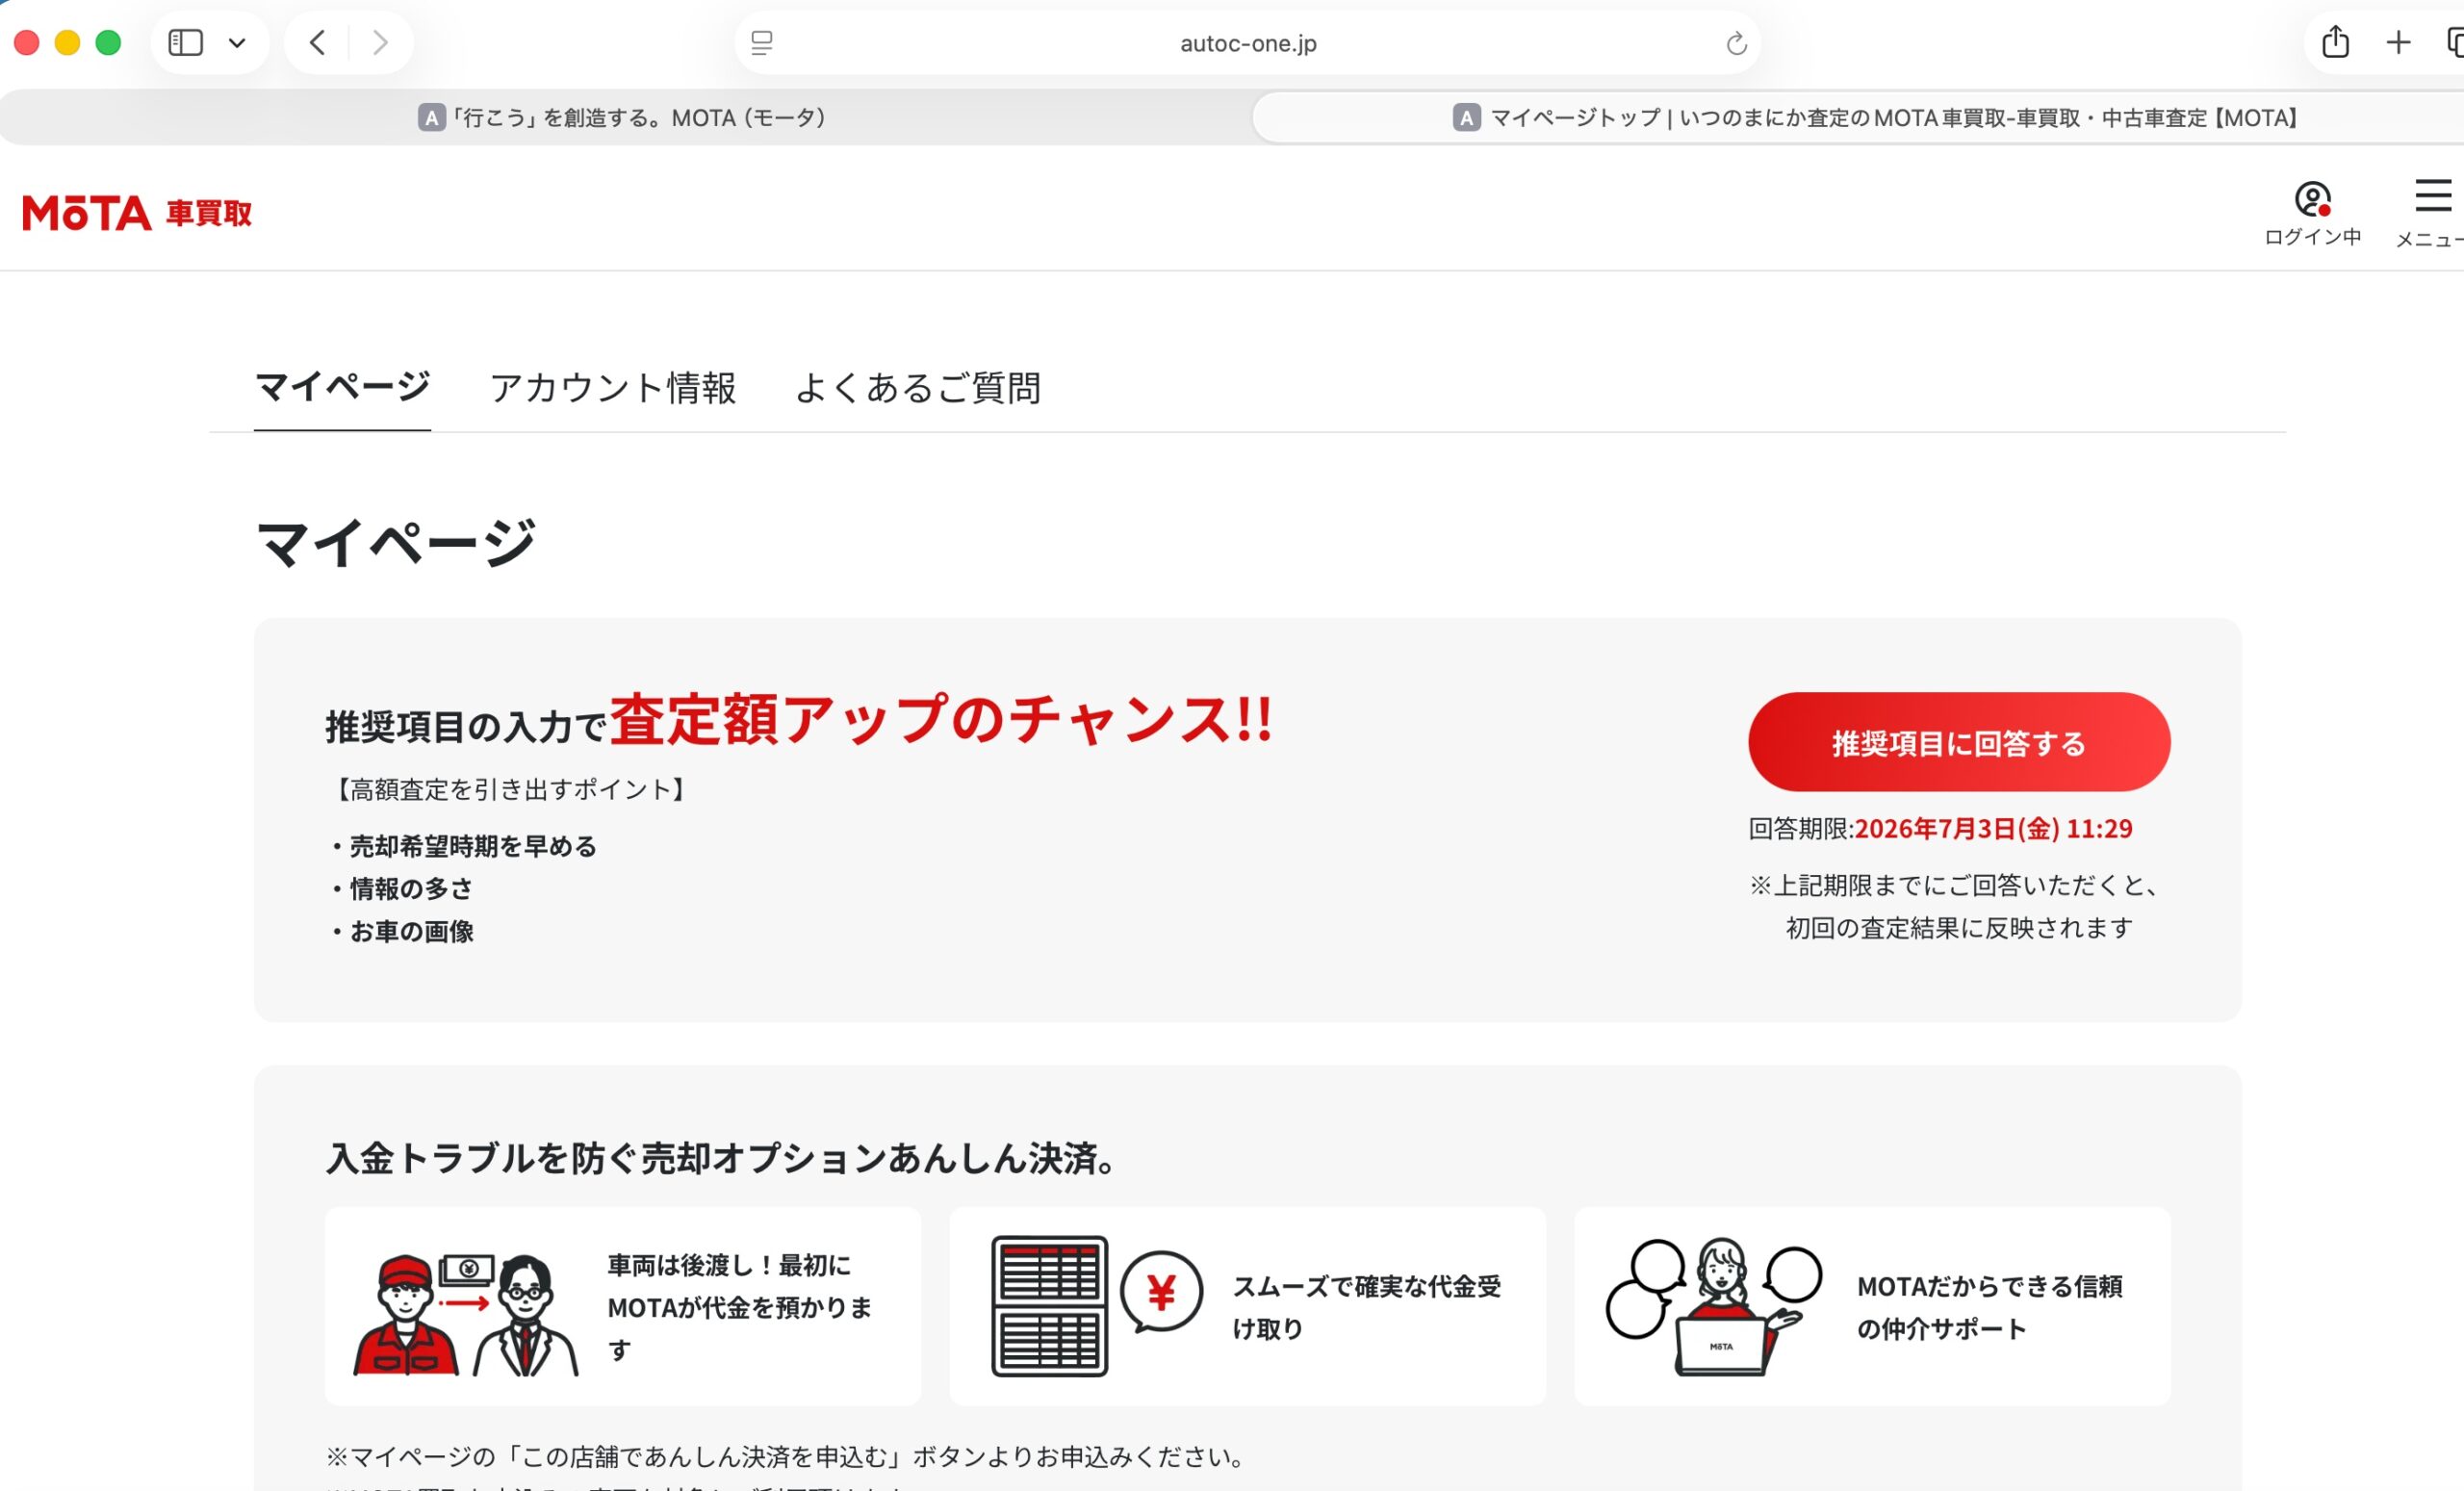The height and width of the screenshot is (1491, 2464).
Task: Click the MOTAだからできる信頼の仲介サポート card text
Action: [x=1990, y=1307]
